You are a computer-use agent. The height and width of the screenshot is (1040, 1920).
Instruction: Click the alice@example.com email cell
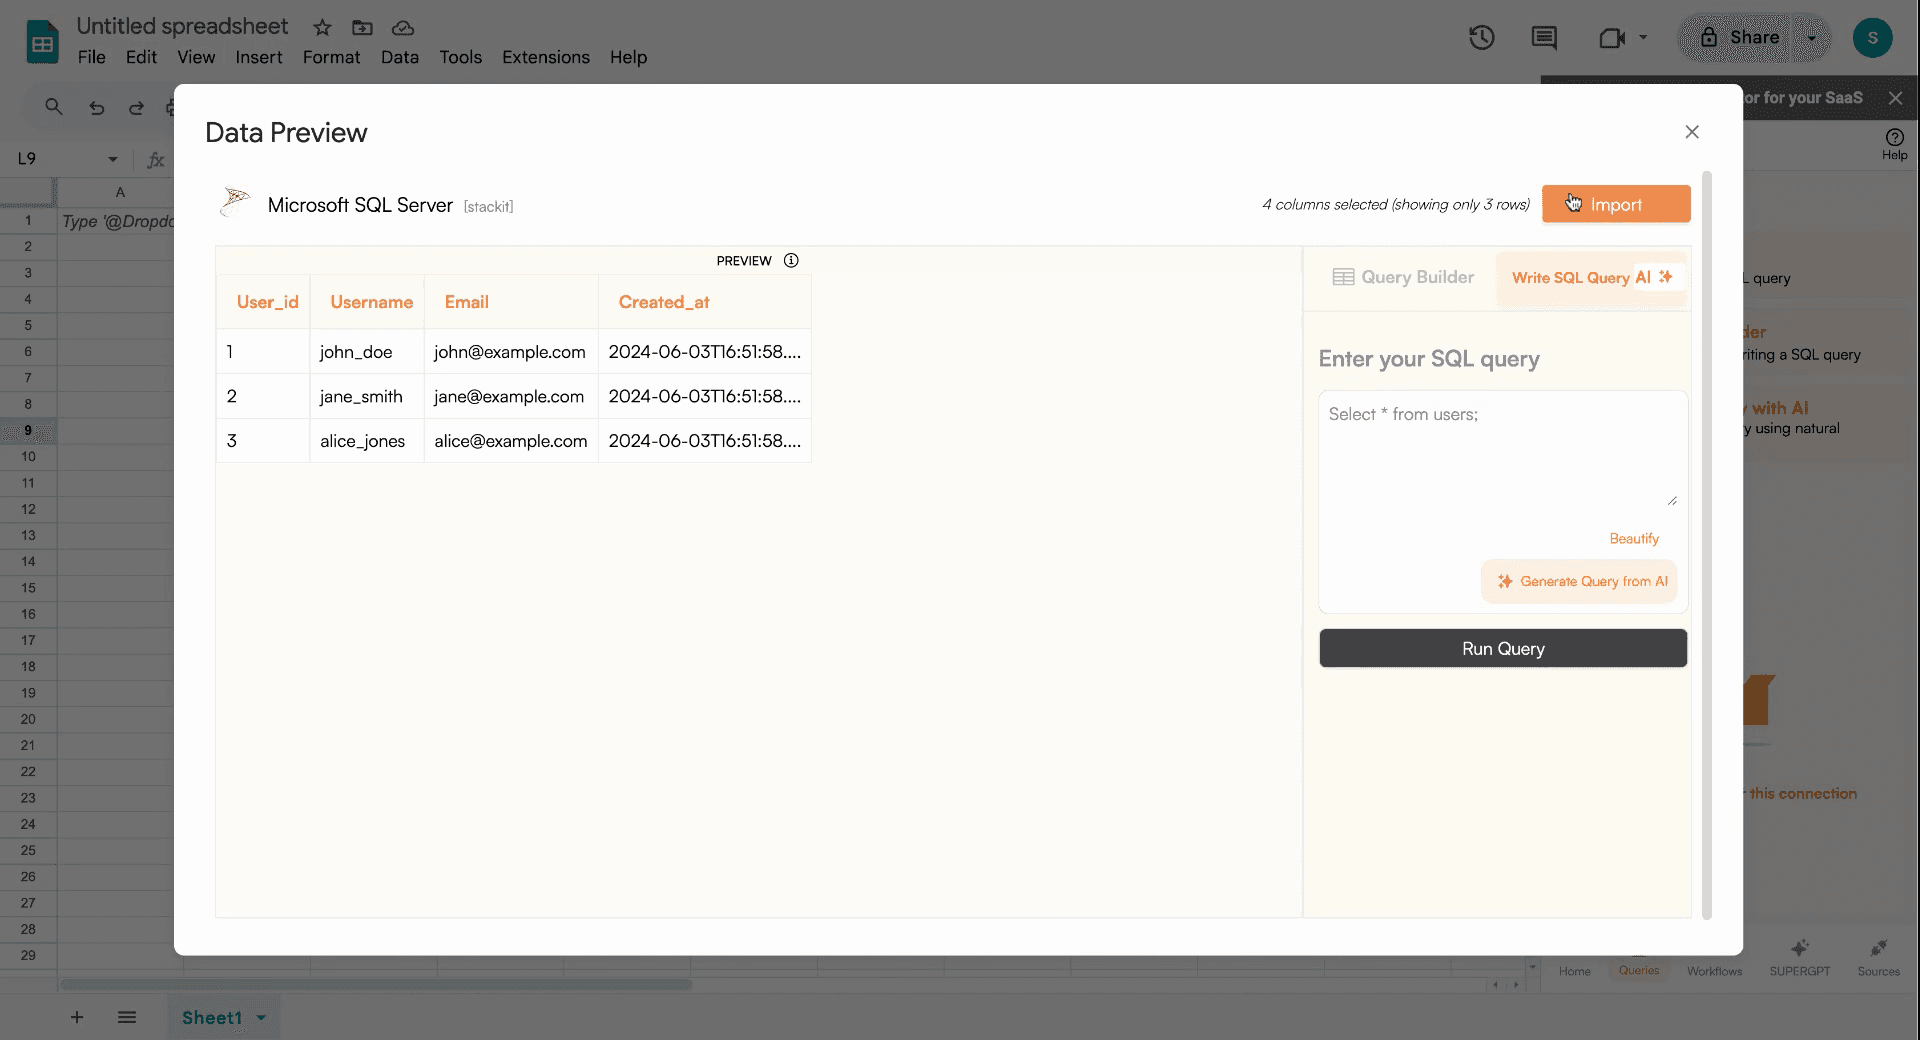coord(511,441)
